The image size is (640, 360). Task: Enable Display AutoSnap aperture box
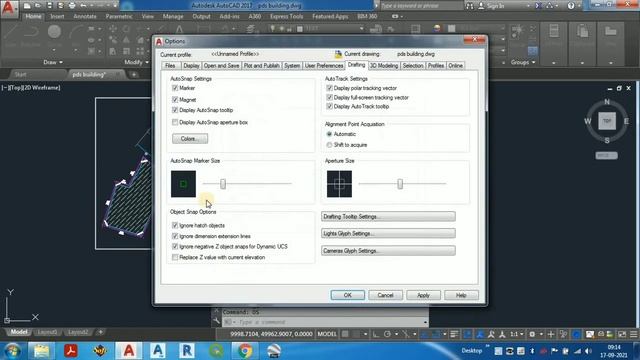(x=175, y=122)
